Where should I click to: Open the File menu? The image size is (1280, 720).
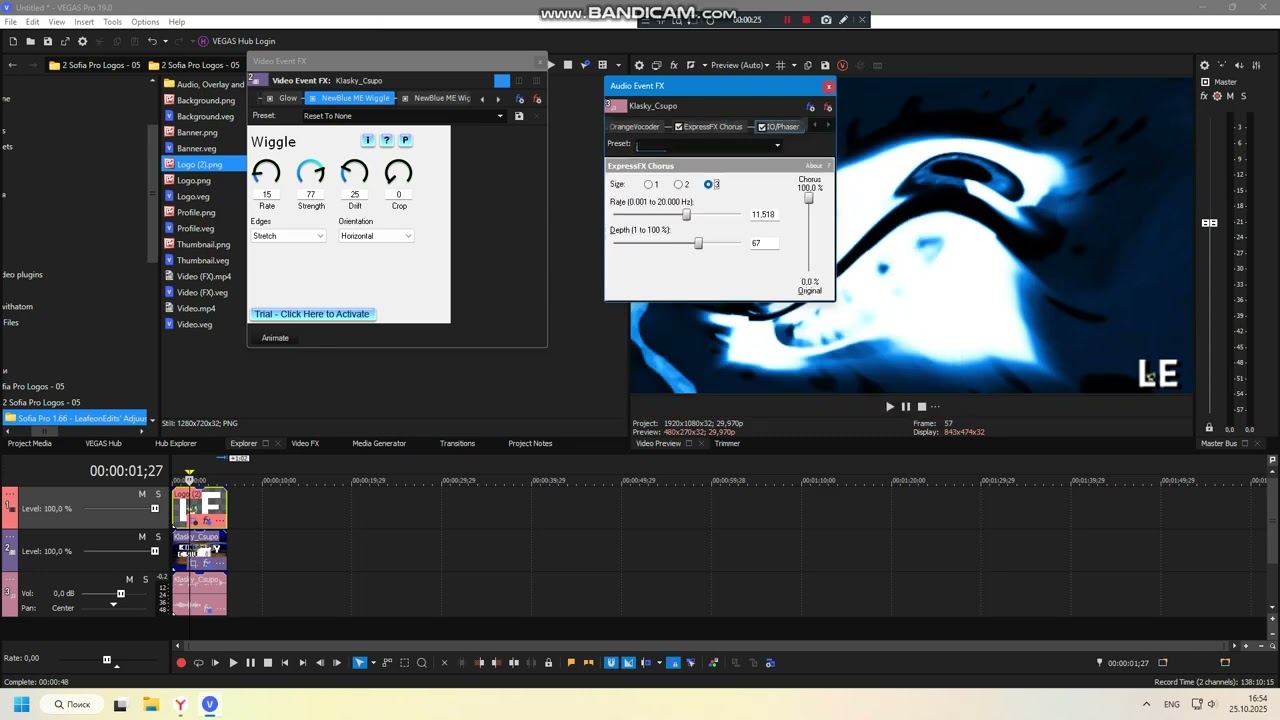tap(10, 22)
